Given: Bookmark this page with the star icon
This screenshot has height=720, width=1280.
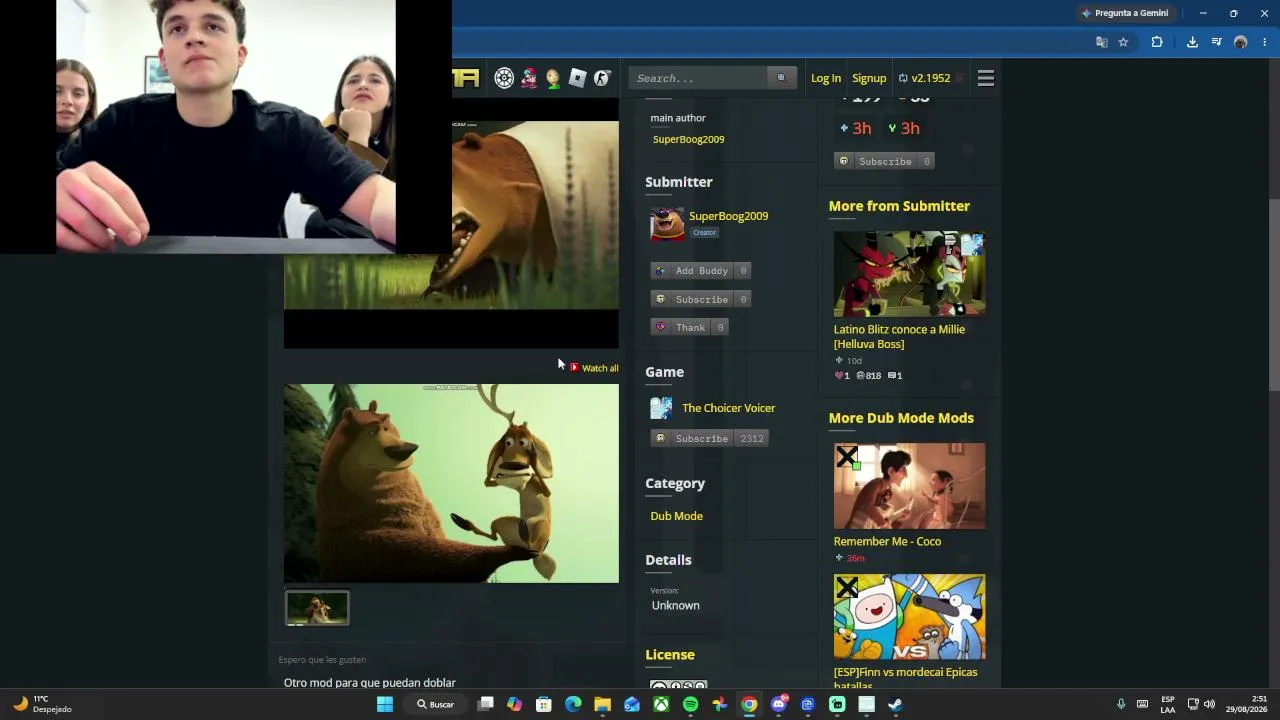Looking at the screenshot, I should (x=1123, y=42).
